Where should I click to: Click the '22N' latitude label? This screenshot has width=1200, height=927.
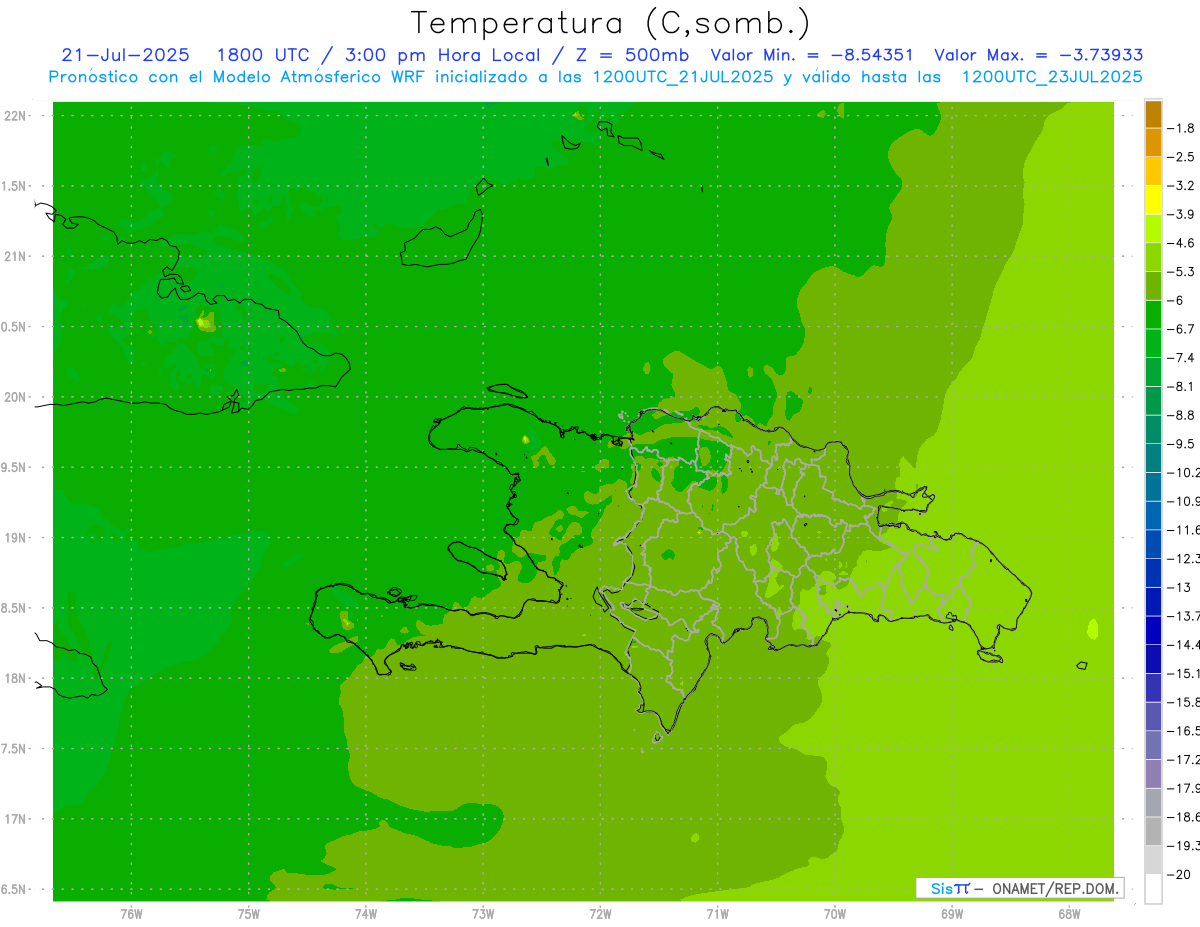click(x=16, y=116)
